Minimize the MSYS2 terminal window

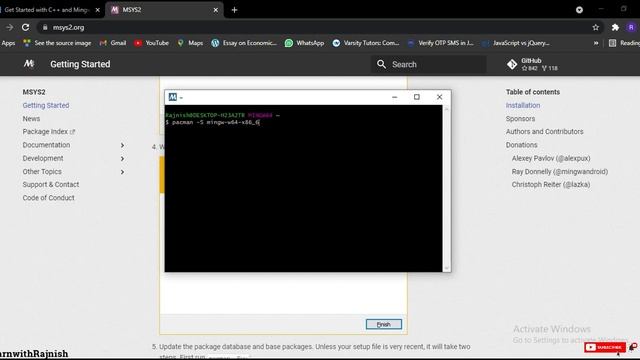(x=394, y=97)
